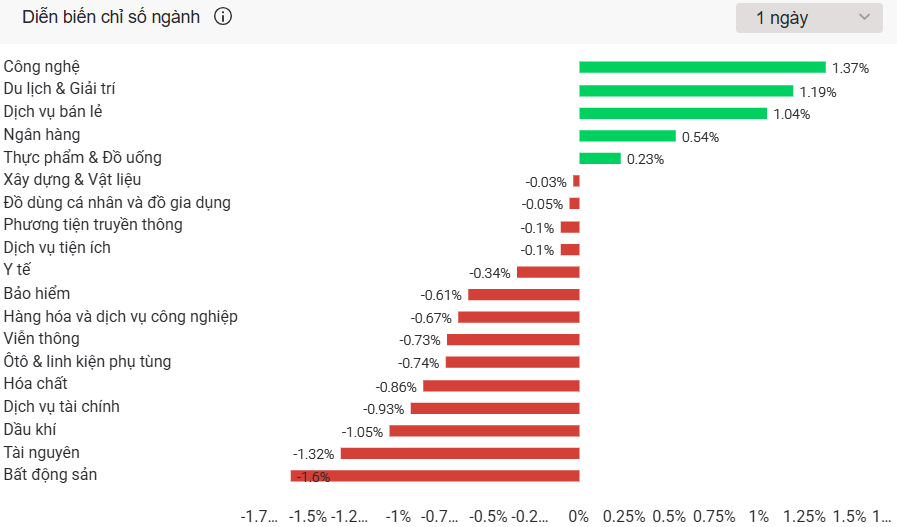Click the Dầu khí bar
This screenshot has height=527, width=897.
pyautogui.click(x=484, y=431)
